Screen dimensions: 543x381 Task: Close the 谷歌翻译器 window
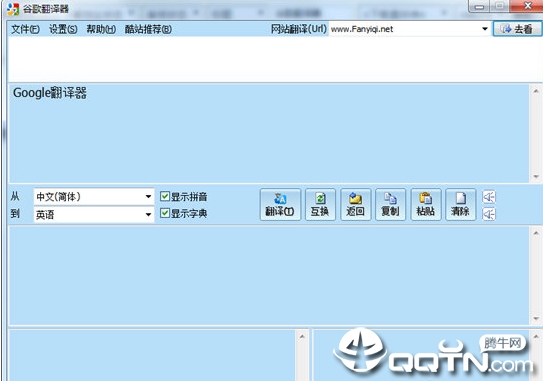coord(527,6)
